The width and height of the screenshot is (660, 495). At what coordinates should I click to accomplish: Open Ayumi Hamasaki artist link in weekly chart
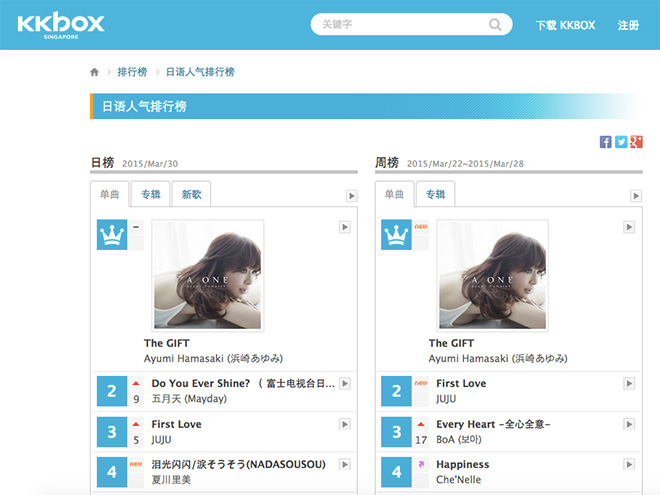pos(498,359)
